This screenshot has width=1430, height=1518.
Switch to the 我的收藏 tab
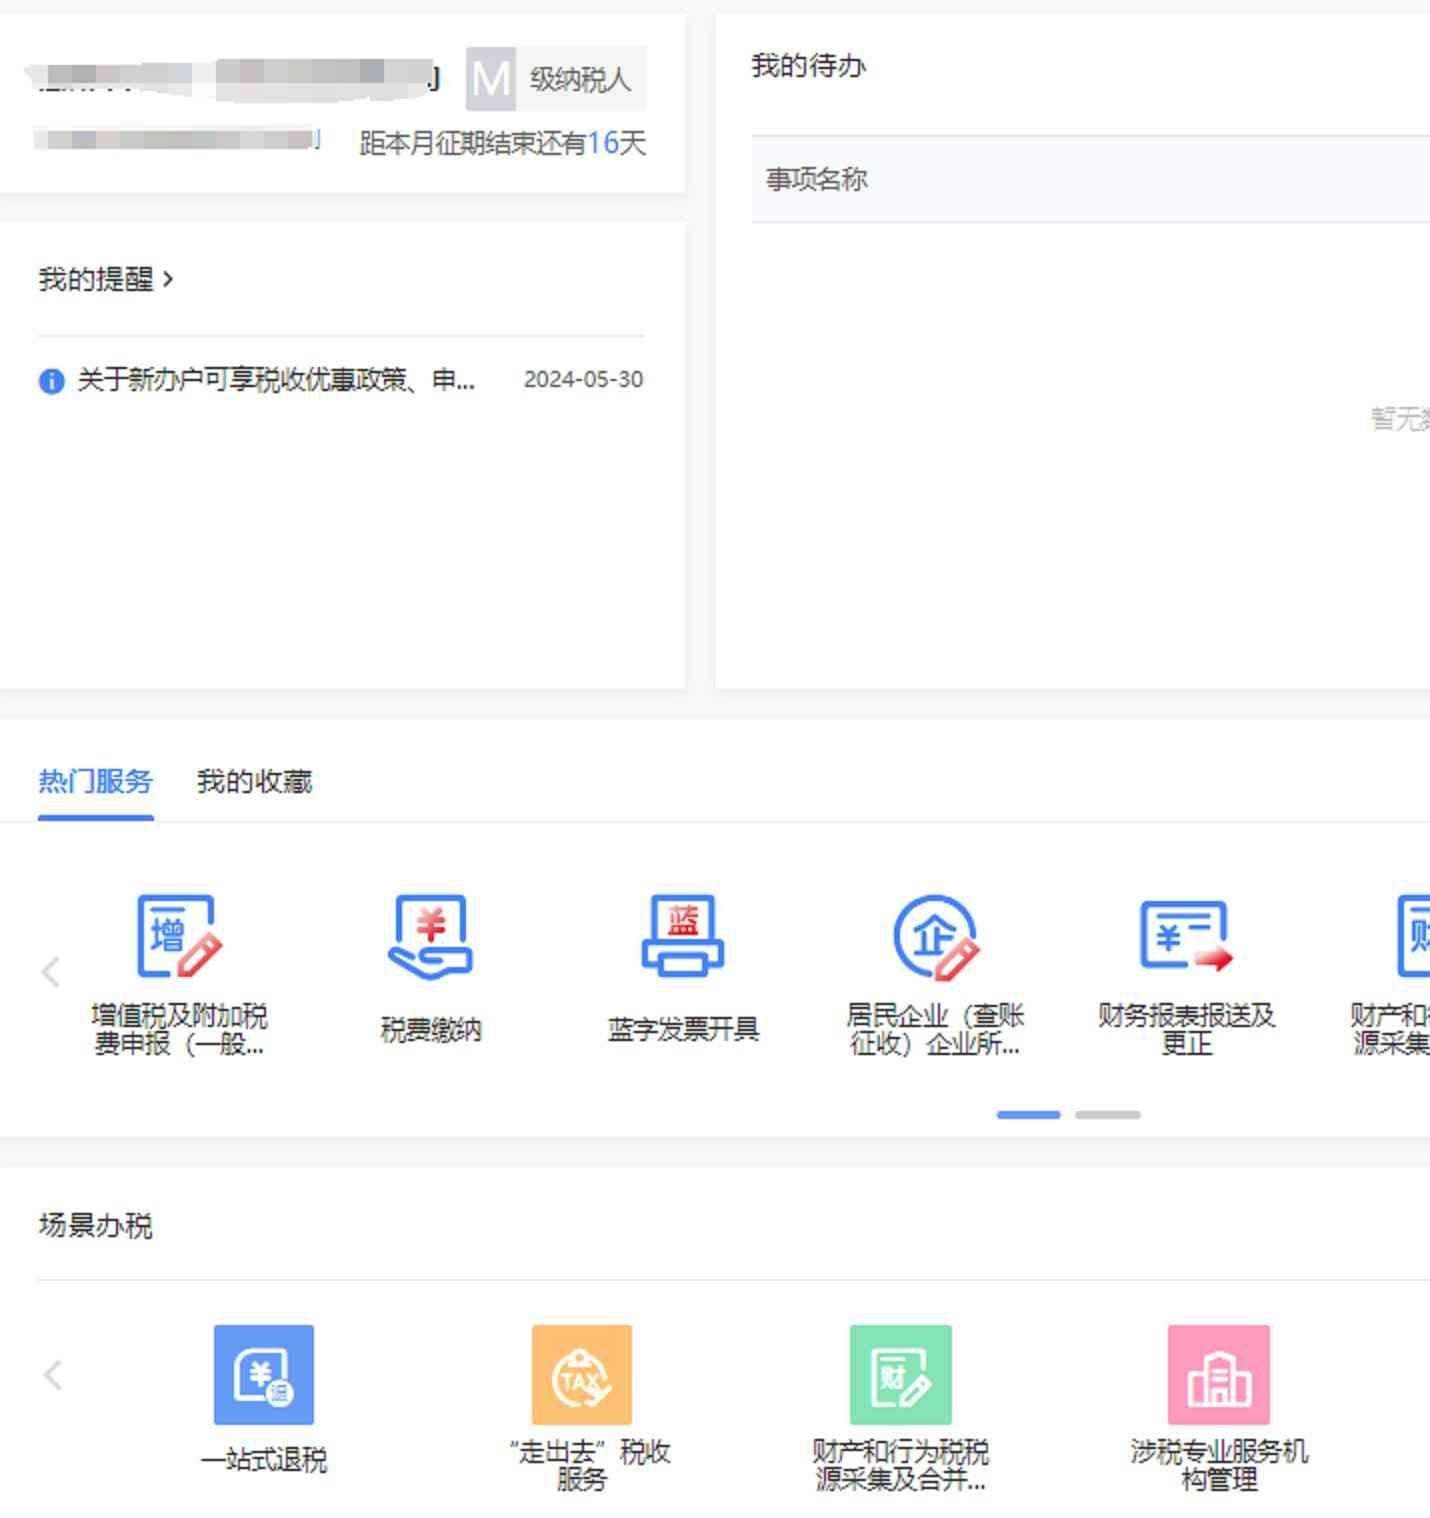coord(254,781)
